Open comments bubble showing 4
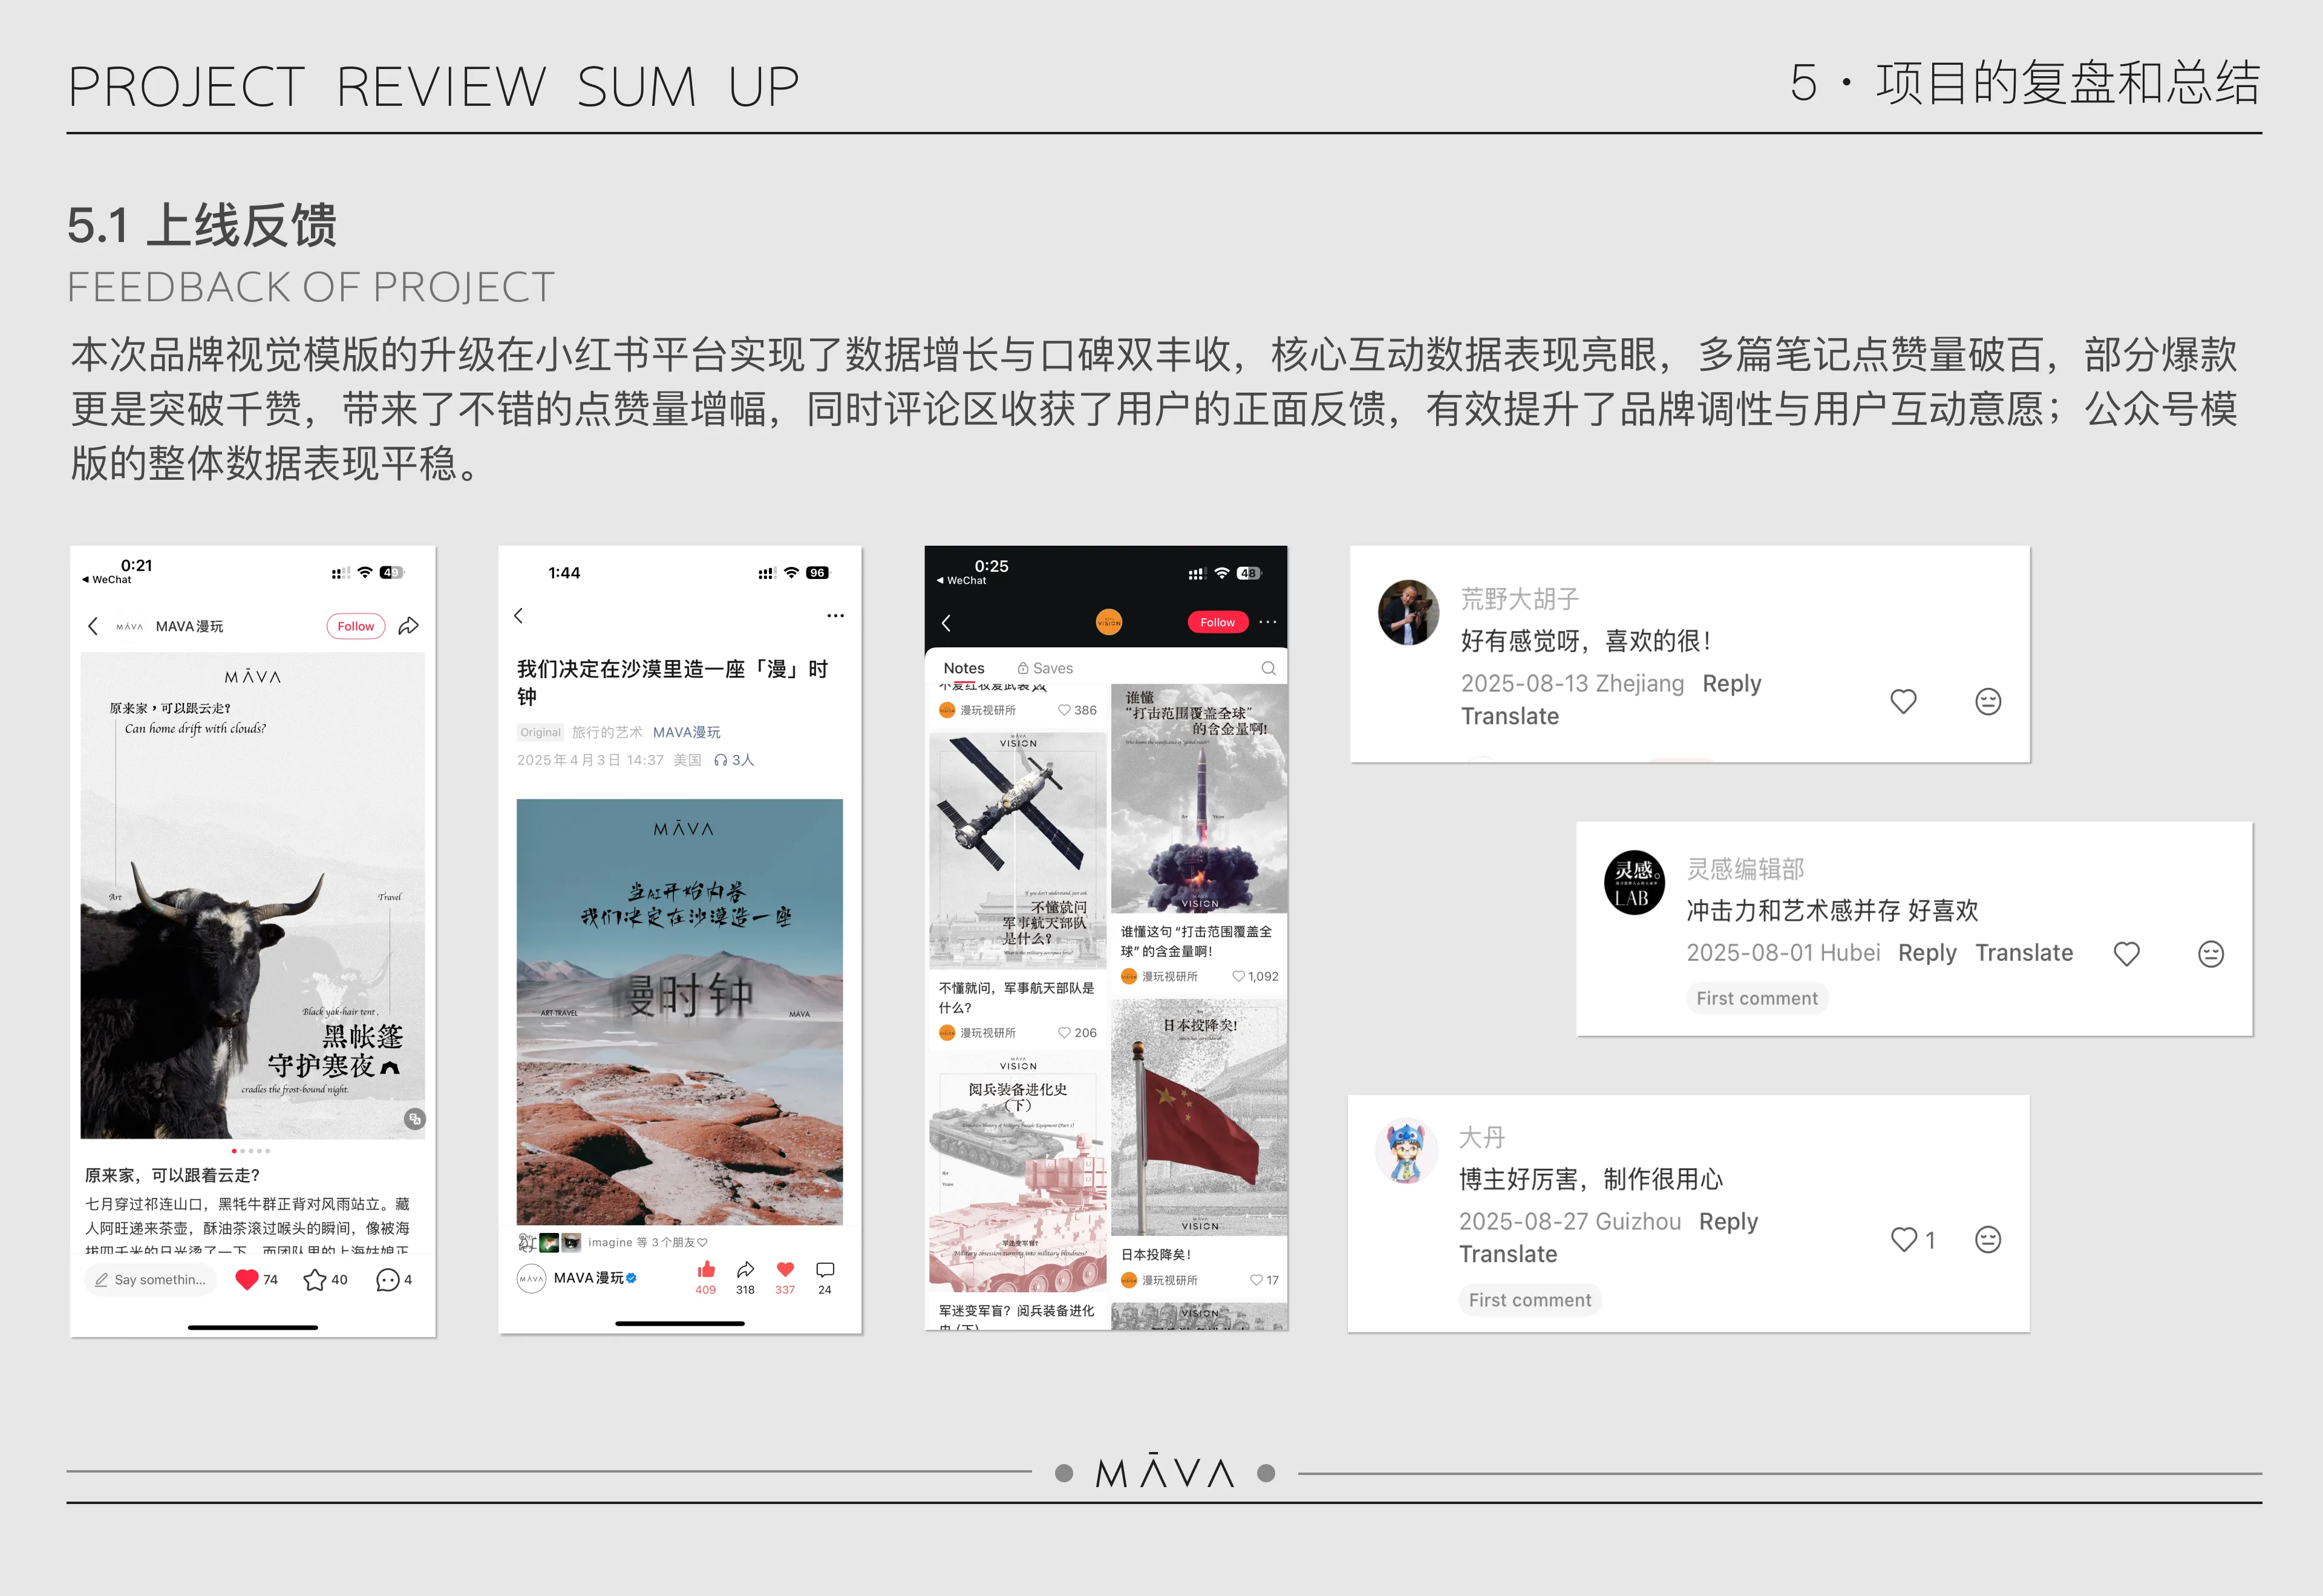2323x1596 pixels. click(x=387, y=1279)
